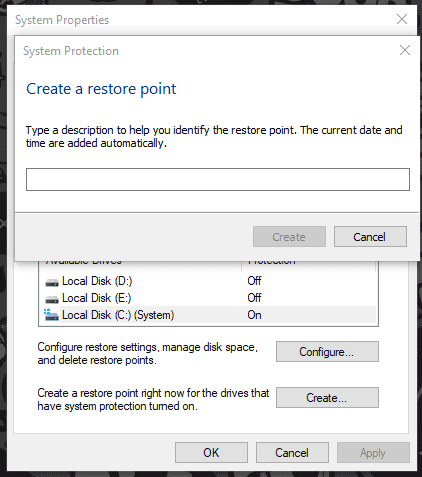Open Configure... restore settings

click(327, 352)
